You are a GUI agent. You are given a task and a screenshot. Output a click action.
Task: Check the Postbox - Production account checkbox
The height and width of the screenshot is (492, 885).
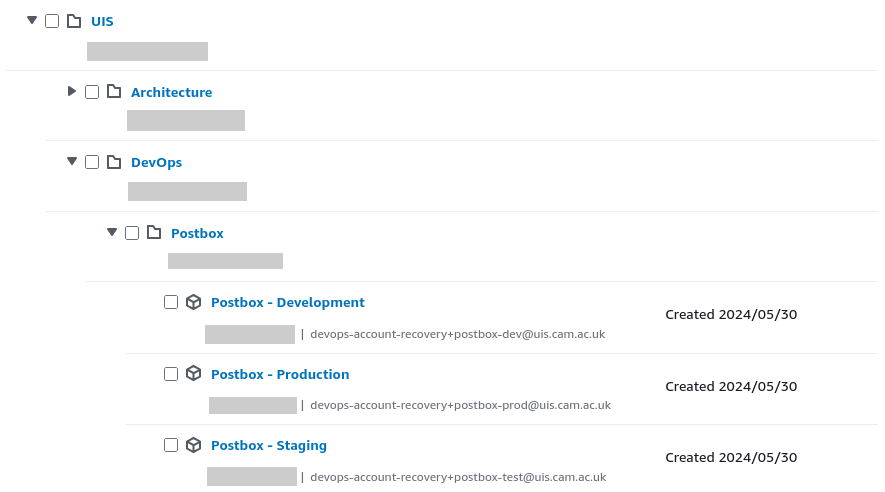(171, 374)
